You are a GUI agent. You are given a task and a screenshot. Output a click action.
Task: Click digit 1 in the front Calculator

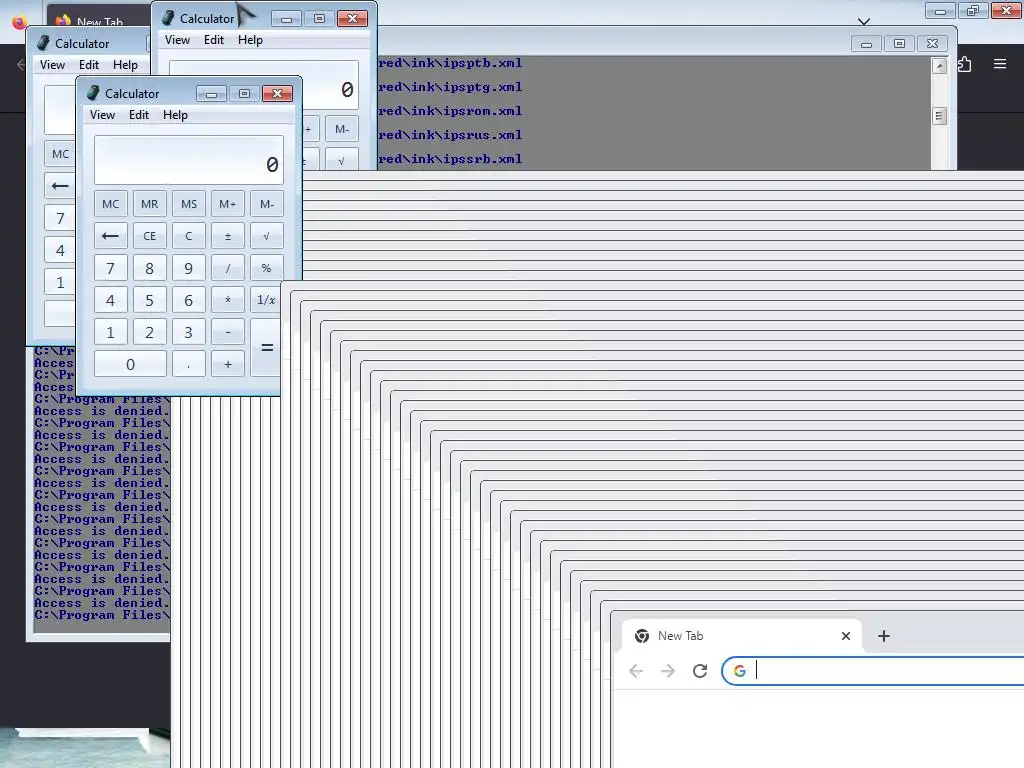[110, 332]
